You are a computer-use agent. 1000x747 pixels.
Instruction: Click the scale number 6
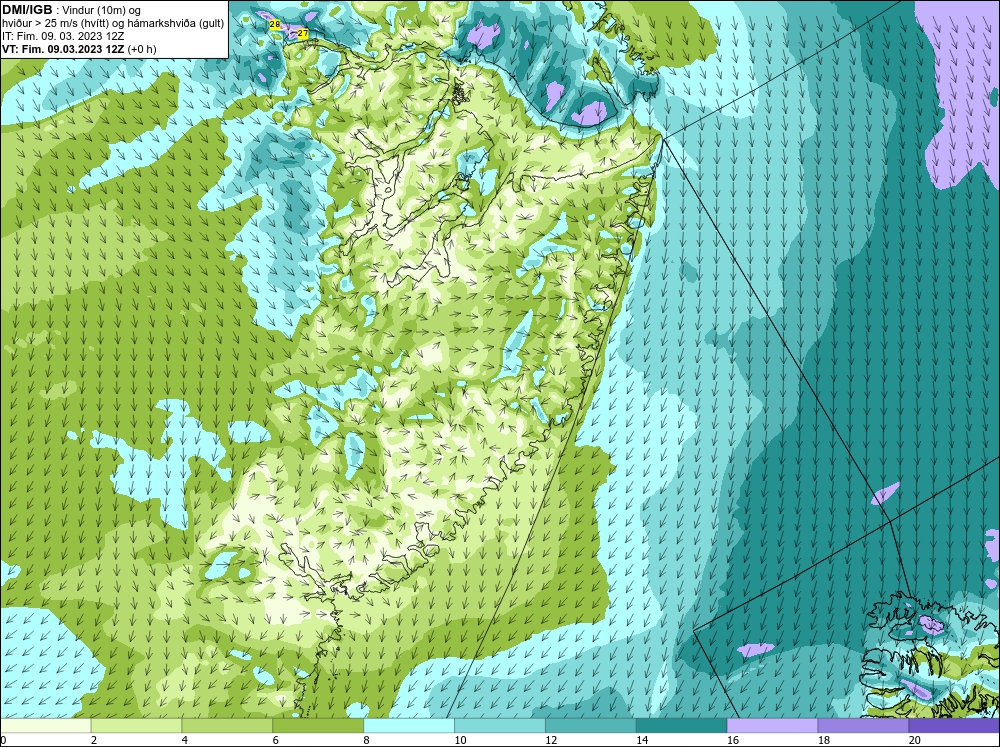coord(276,741)
